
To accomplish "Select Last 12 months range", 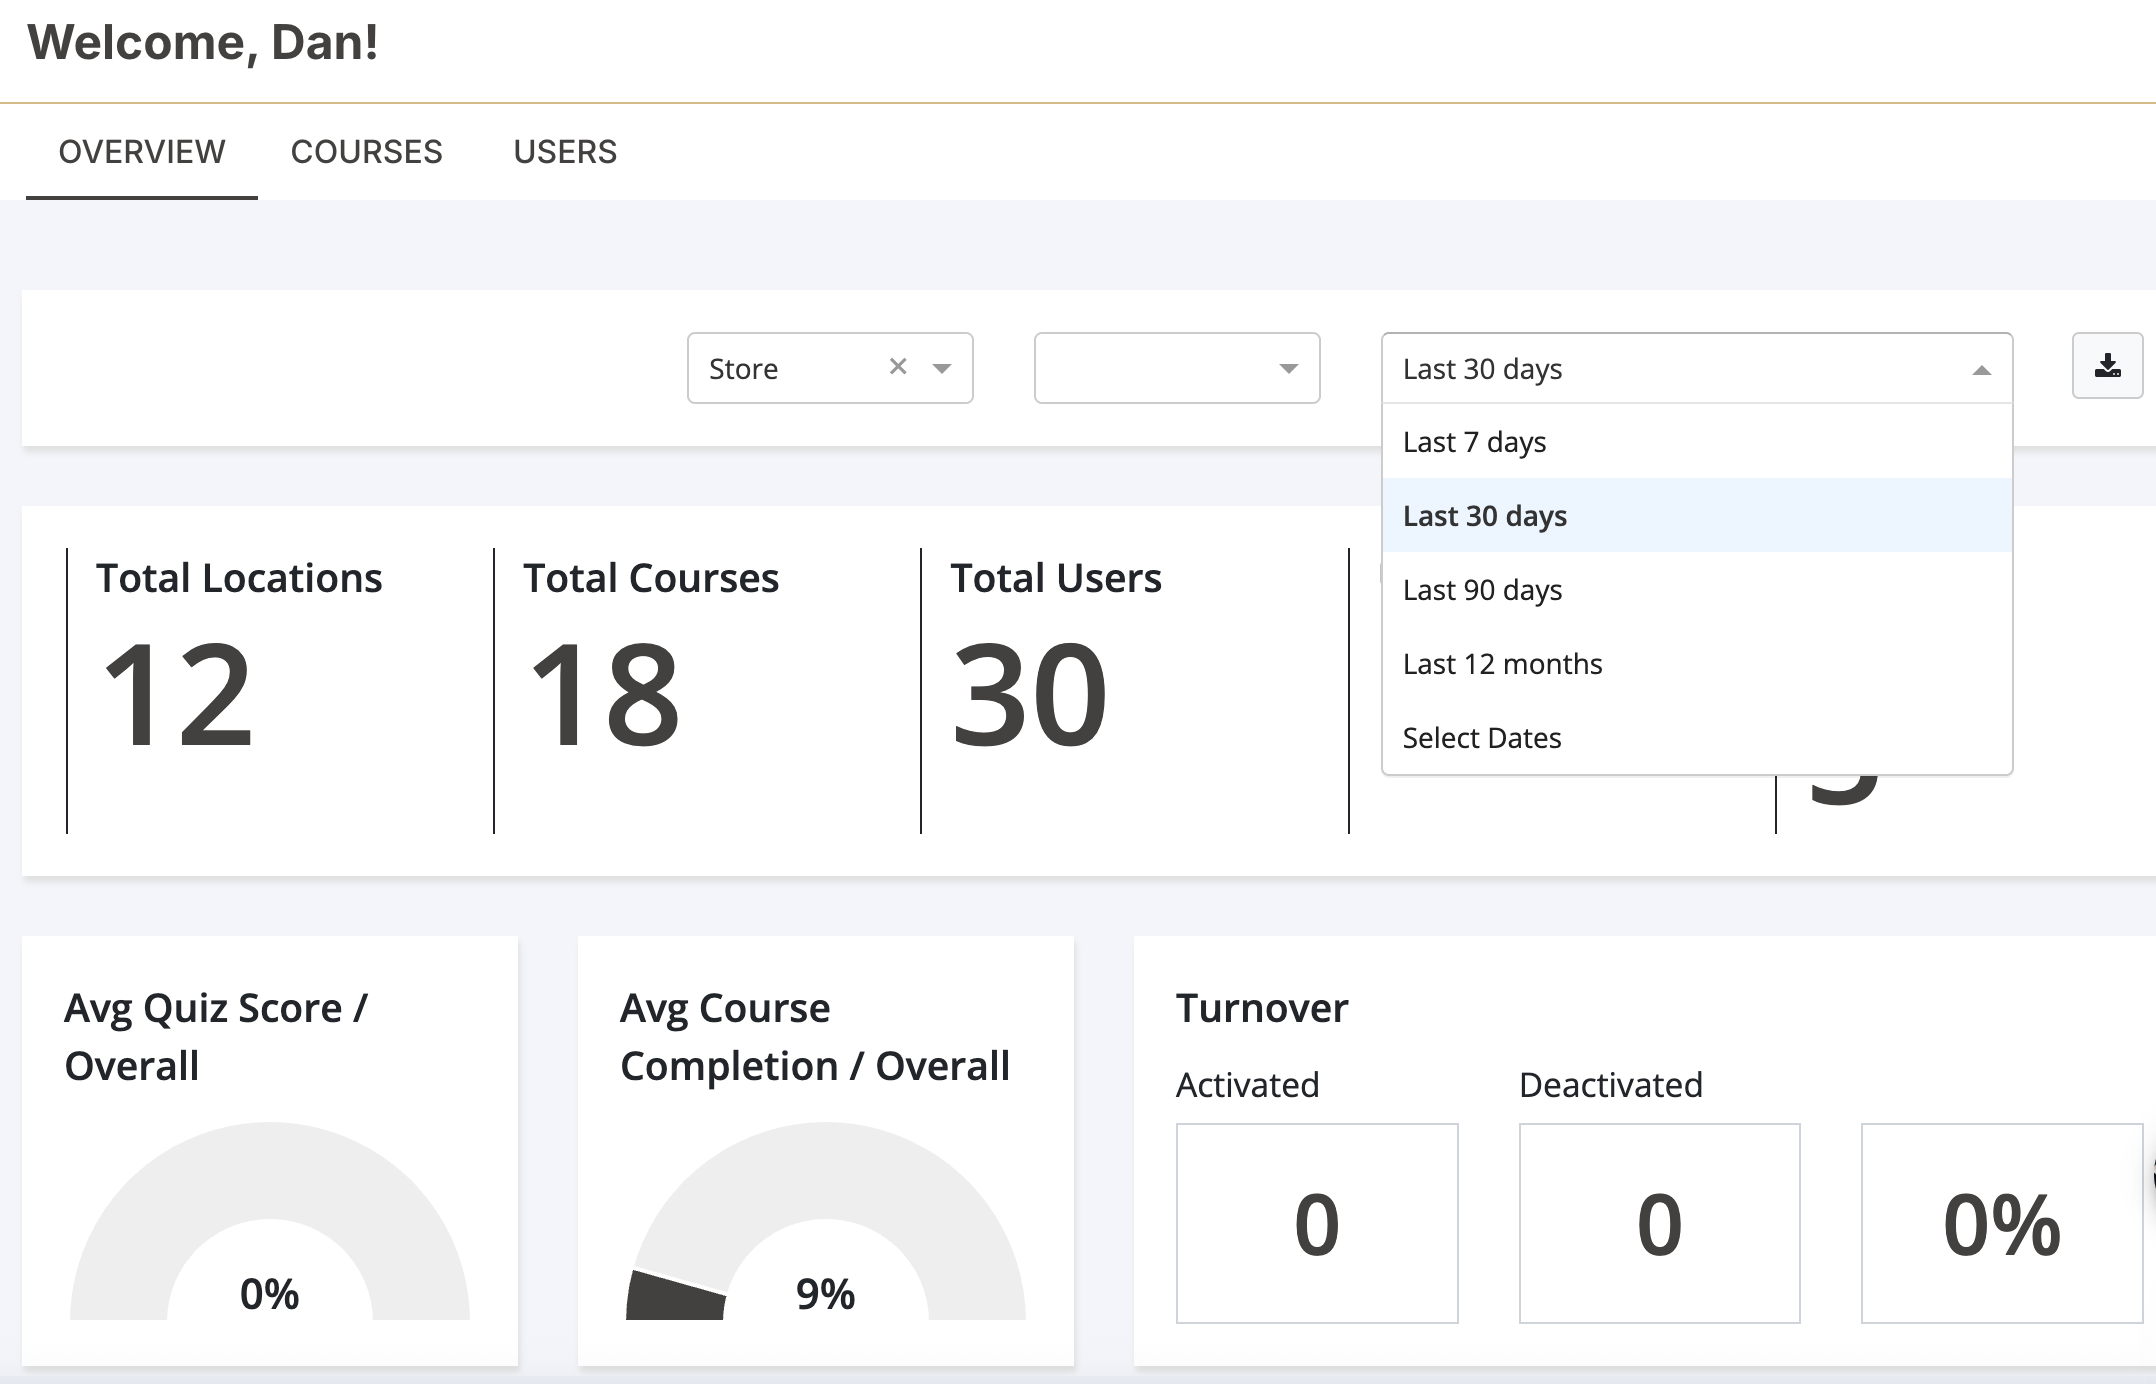I will 1697,663.
